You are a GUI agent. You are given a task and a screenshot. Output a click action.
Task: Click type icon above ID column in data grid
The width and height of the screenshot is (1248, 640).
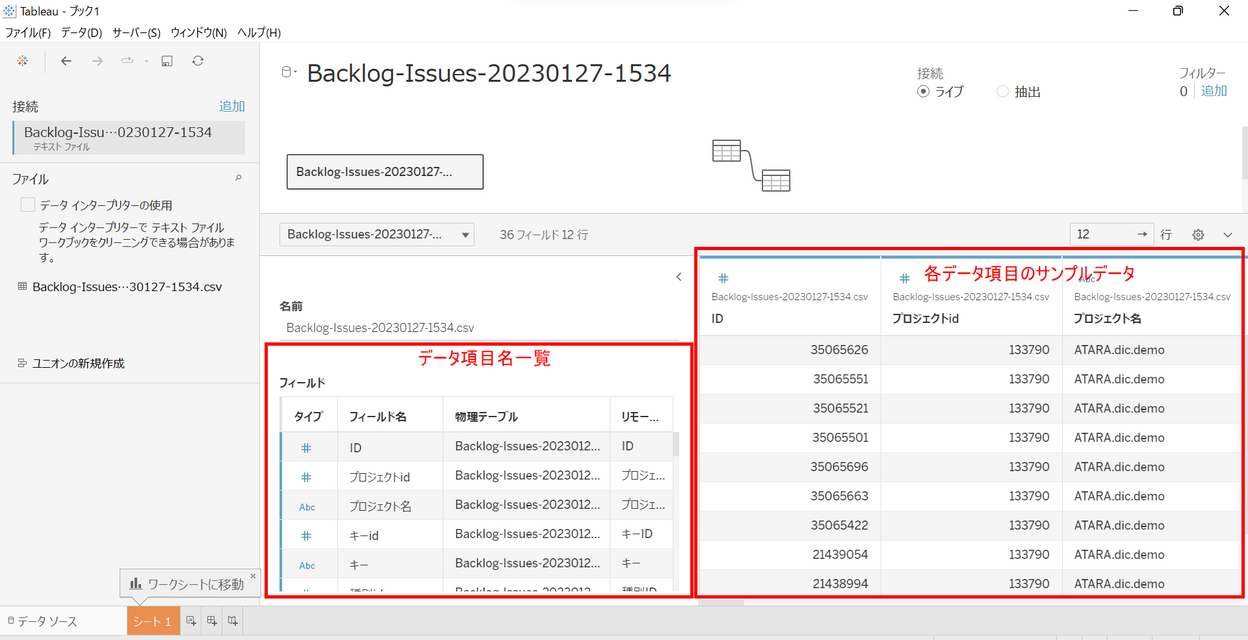tap(723, 279)
